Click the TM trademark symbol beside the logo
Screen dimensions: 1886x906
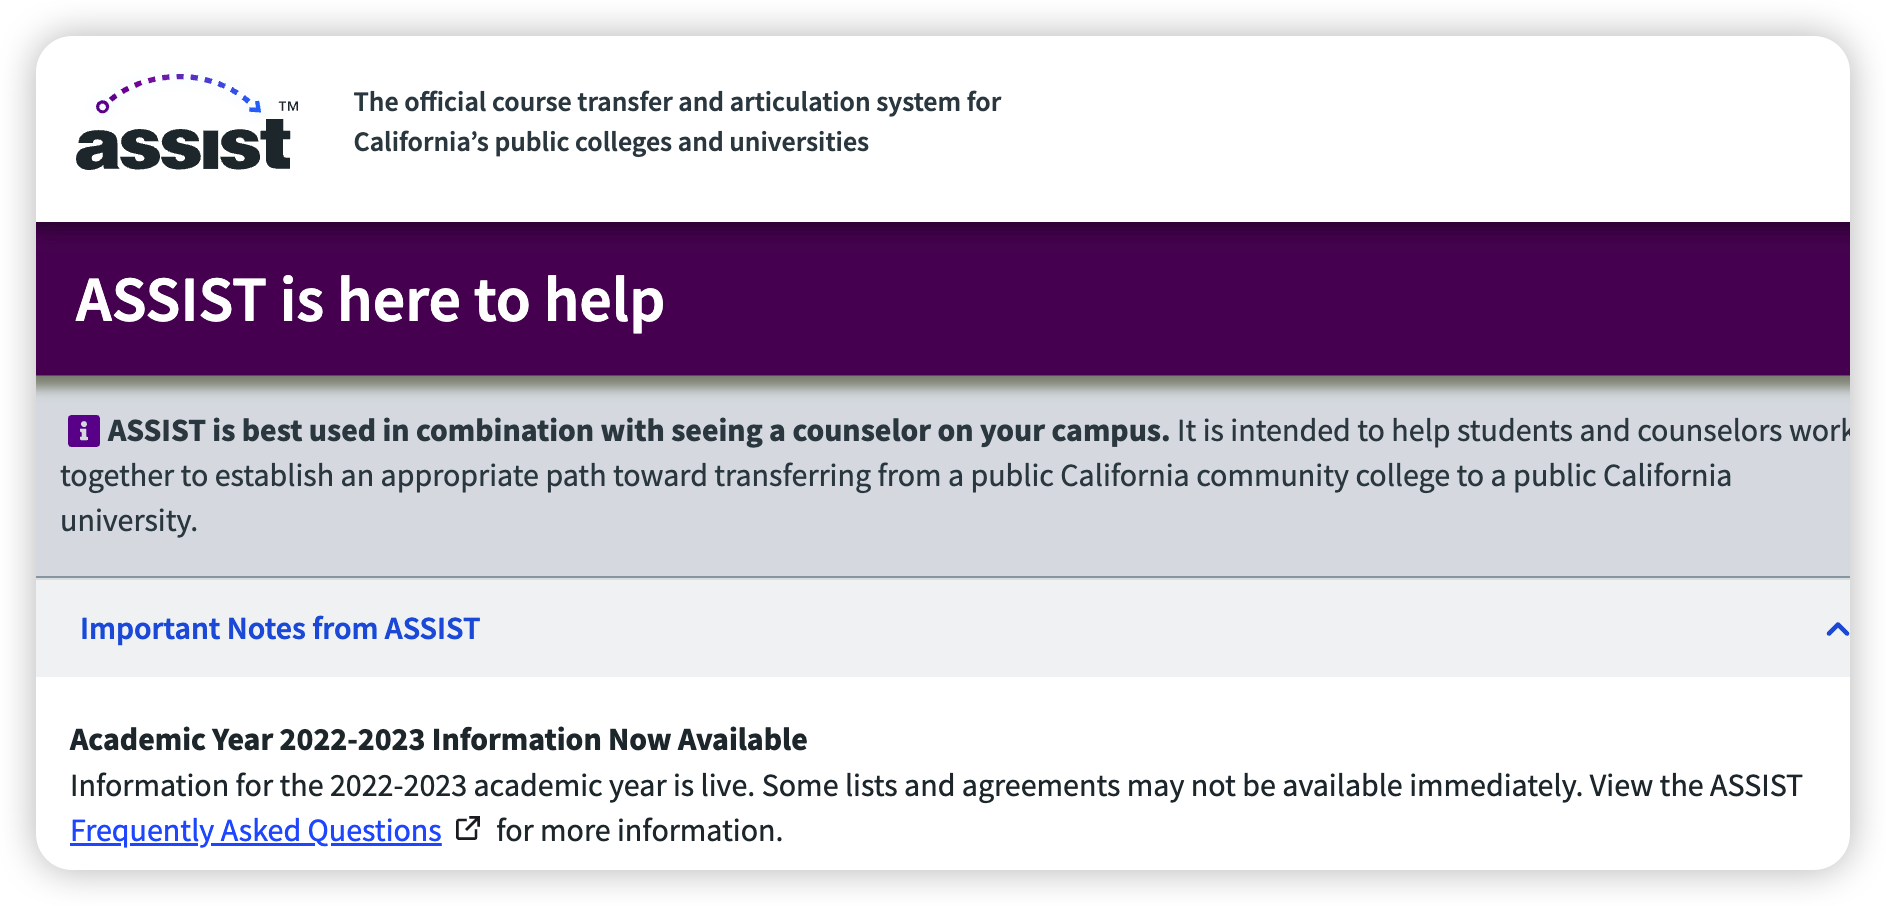coord(288,106)
